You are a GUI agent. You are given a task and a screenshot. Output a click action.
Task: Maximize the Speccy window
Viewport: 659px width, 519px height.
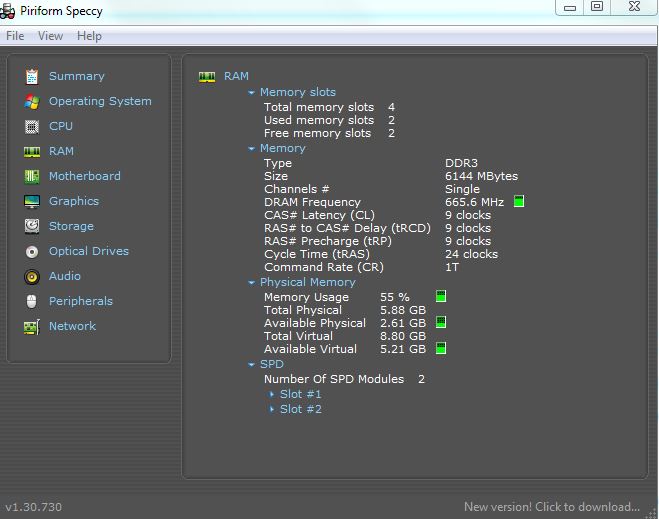[597, 6]
